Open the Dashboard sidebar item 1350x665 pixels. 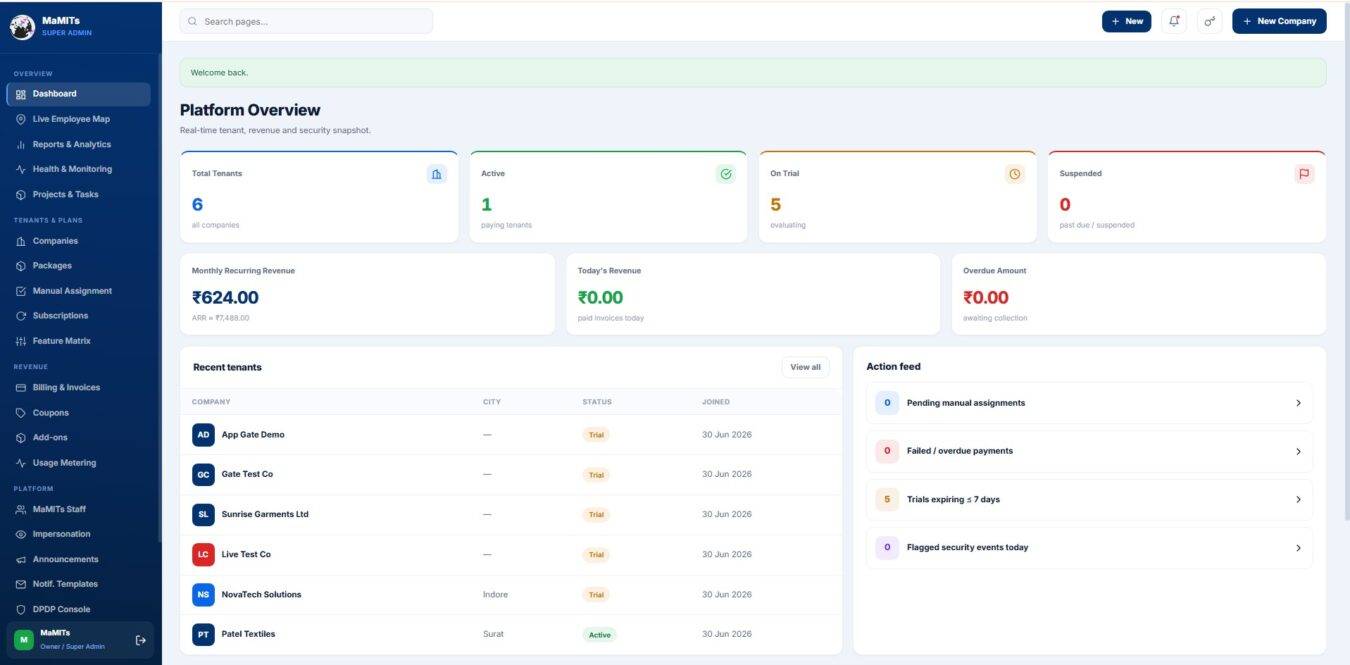coord(78,94)
